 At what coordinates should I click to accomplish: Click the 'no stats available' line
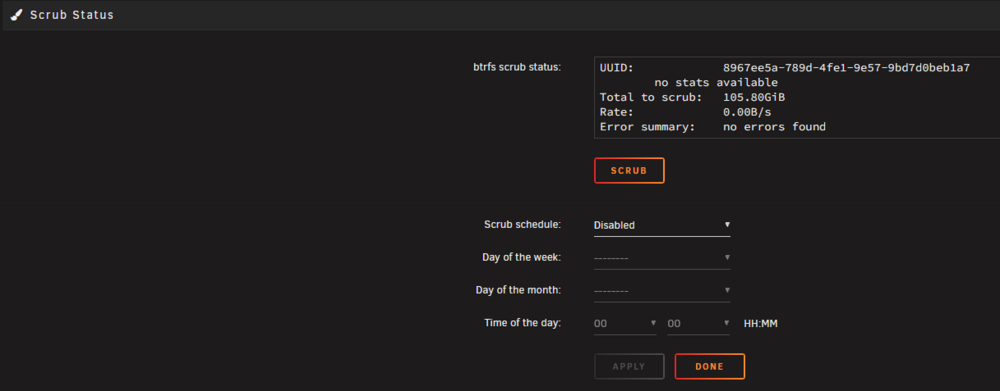point(716,83)
